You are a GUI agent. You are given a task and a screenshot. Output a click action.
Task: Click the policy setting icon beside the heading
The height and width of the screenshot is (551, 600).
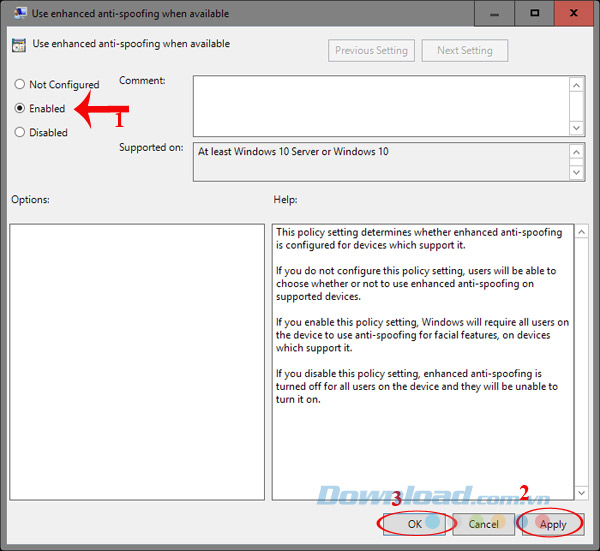(19, 45)
